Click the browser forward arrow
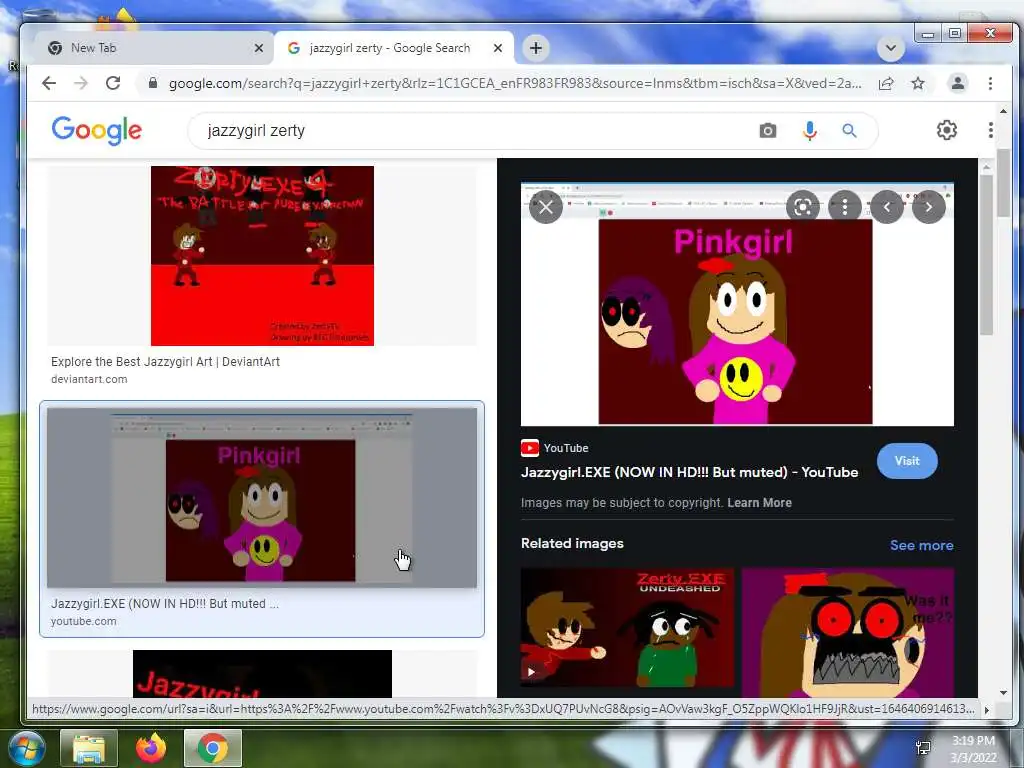Viewport: 1024px width, 768px height. [x=80, y=83]
